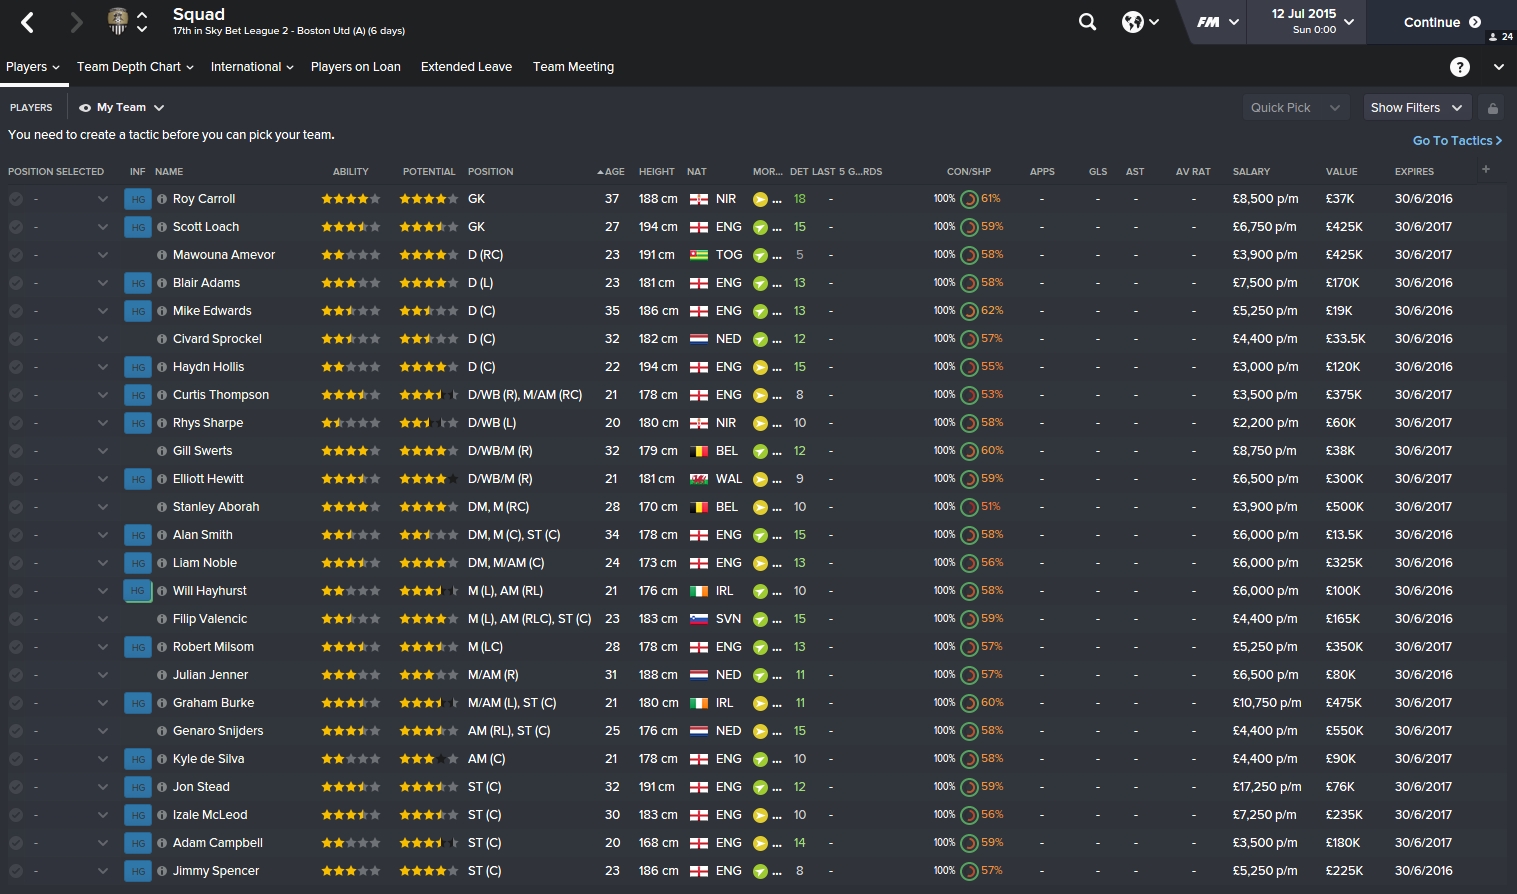Open the world globe menu icon
The image size is (1517, 894).
point(1133,22)
